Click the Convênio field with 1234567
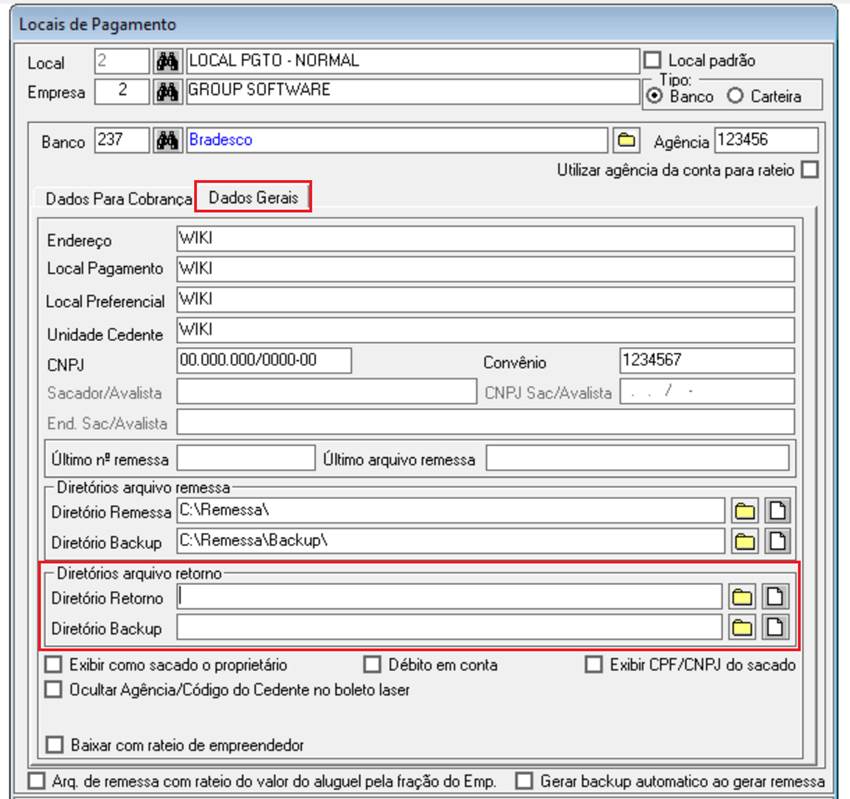This screenshot has height=799, width=850. pos(707,360)
